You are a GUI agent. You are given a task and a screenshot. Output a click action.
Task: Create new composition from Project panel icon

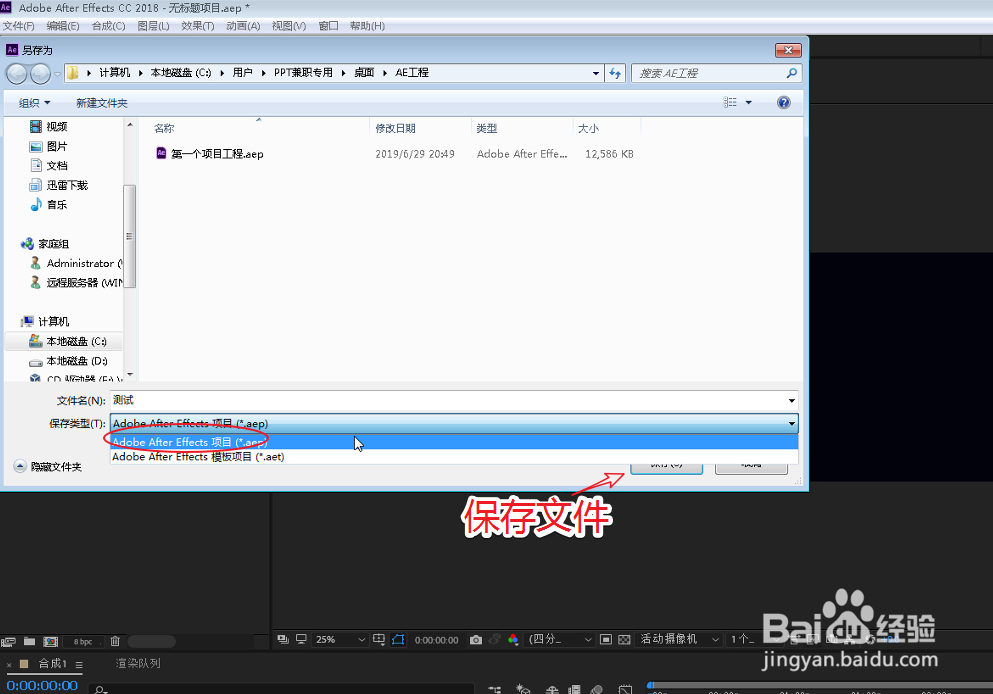pos(51,641)
